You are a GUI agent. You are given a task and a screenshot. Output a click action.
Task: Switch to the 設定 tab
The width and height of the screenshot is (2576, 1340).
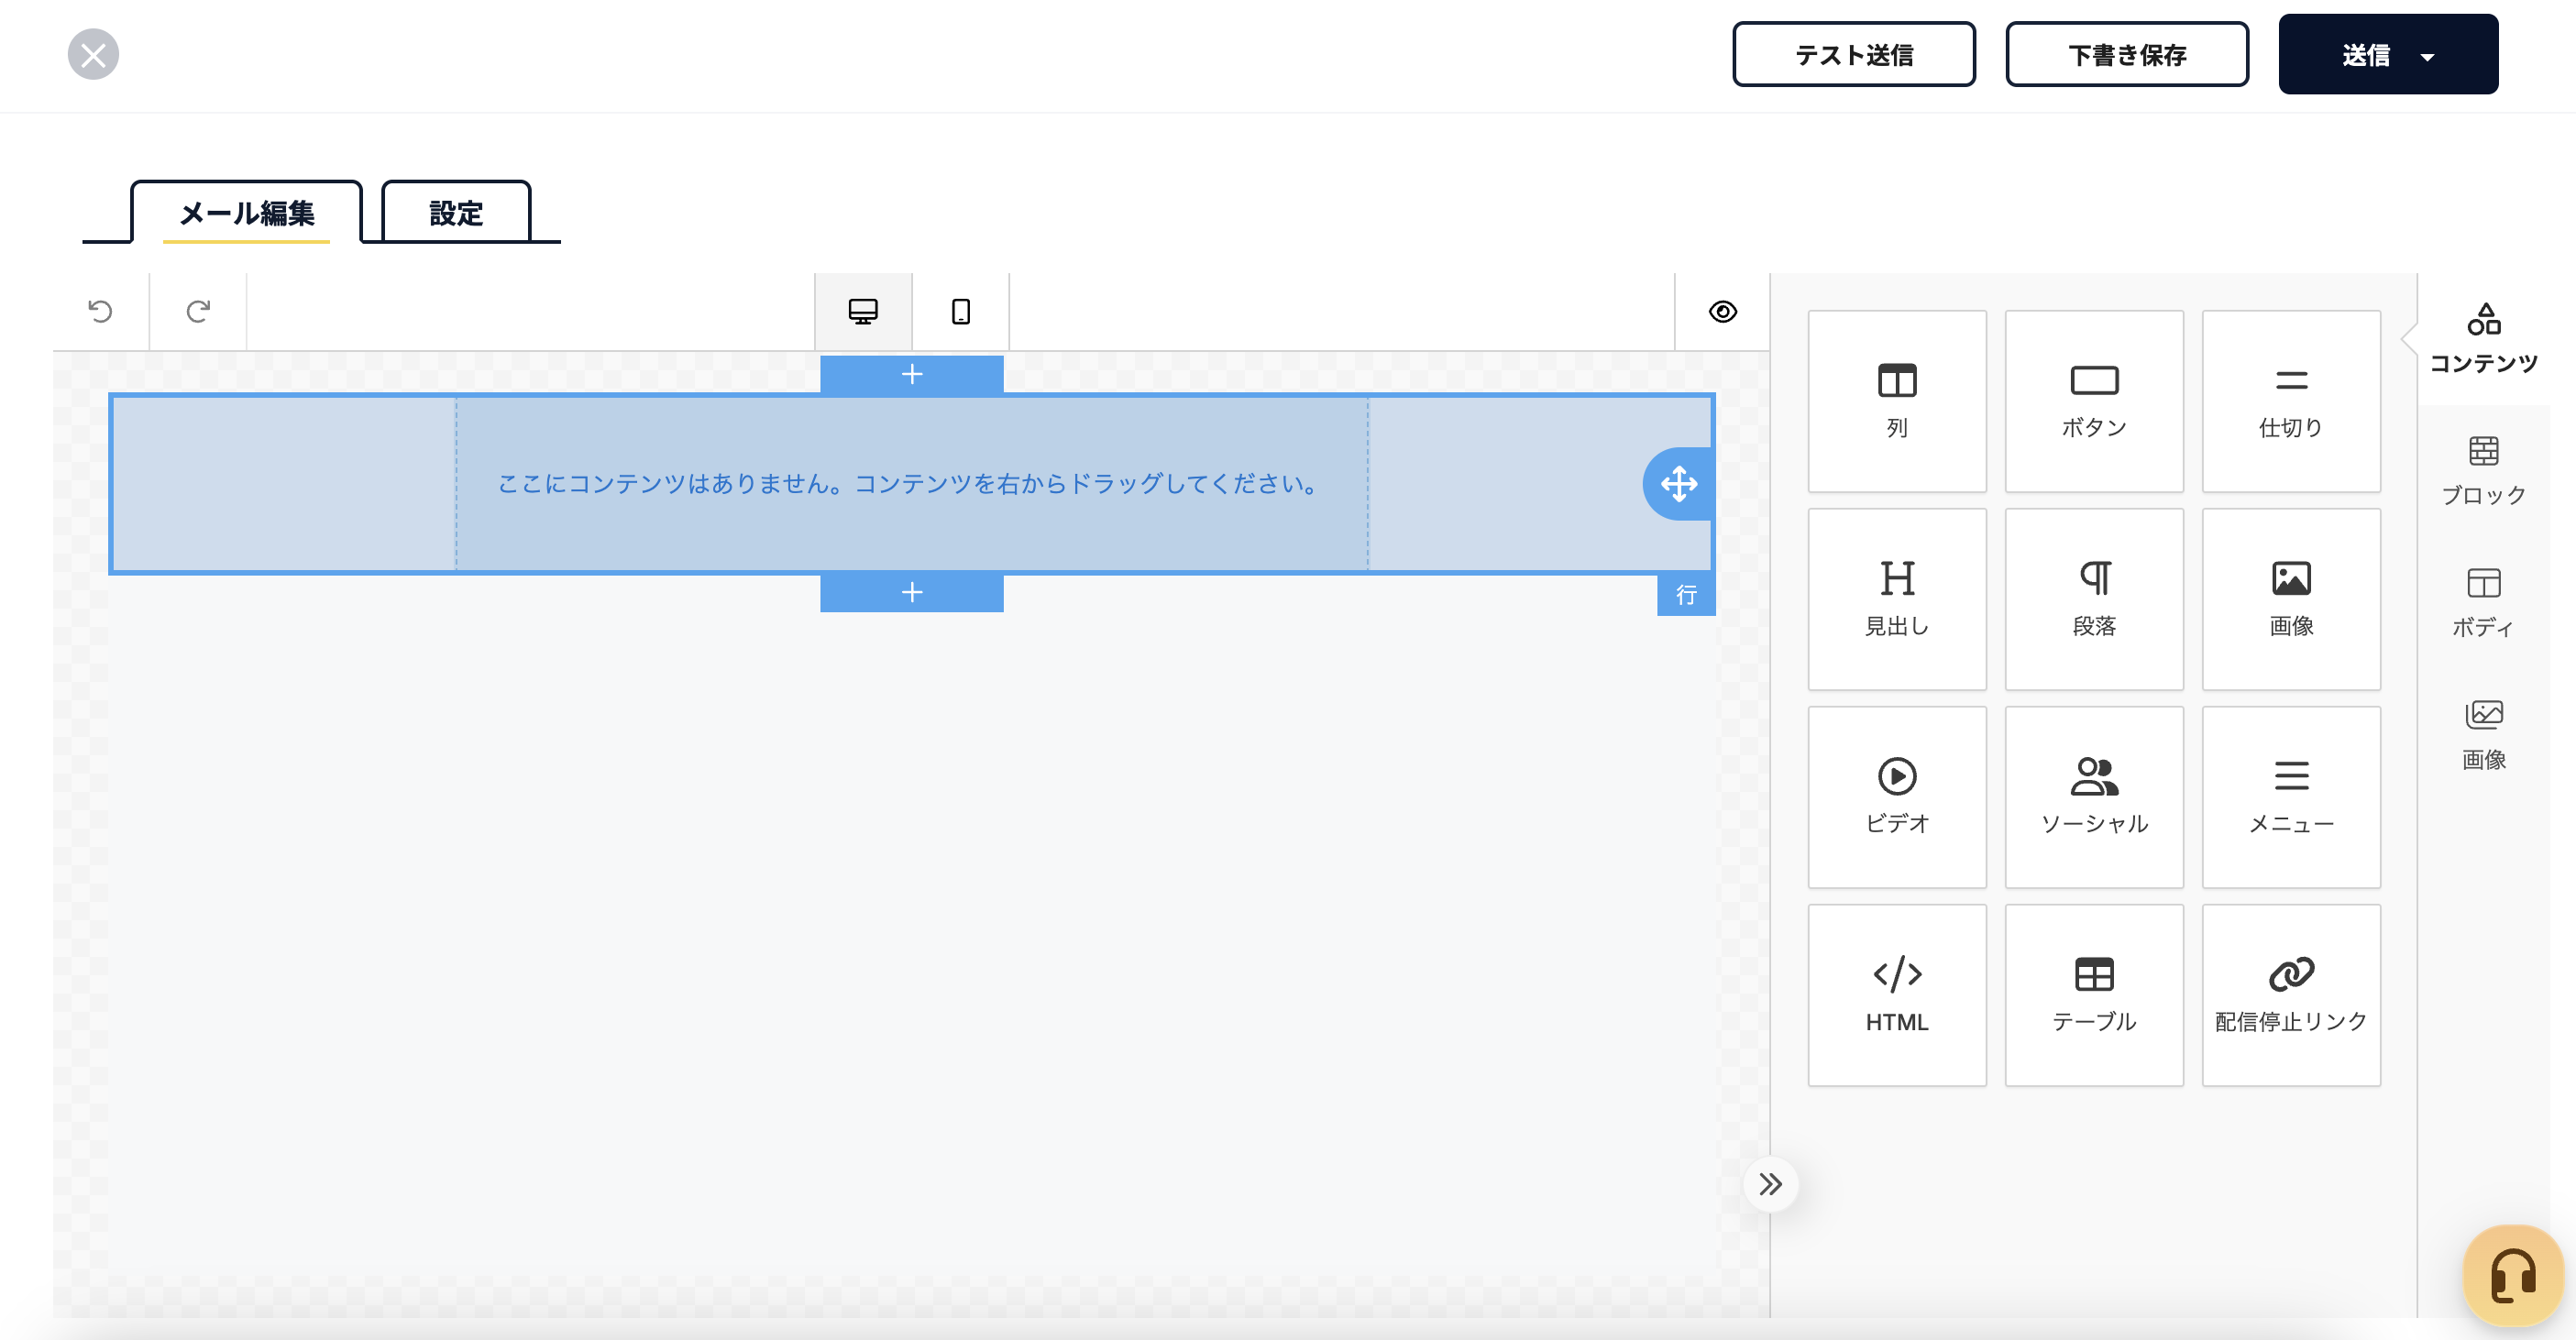tap(456, 213)
